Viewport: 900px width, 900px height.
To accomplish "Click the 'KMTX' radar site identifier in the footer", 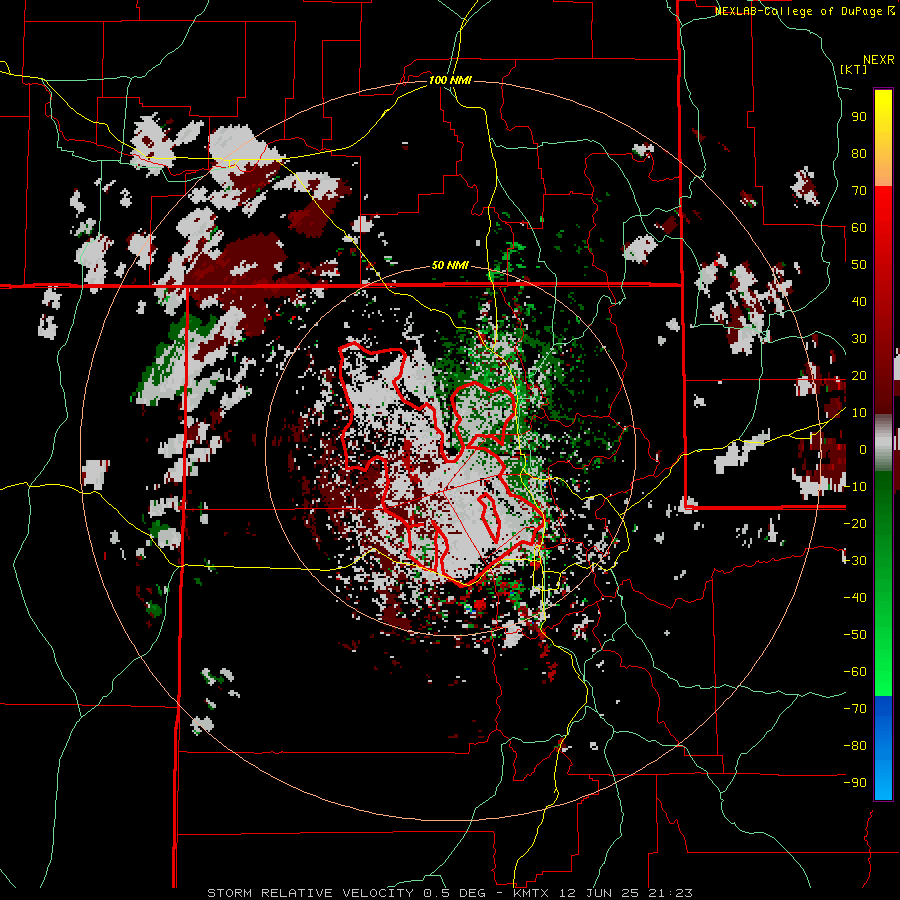I will (x=531, y=893).
